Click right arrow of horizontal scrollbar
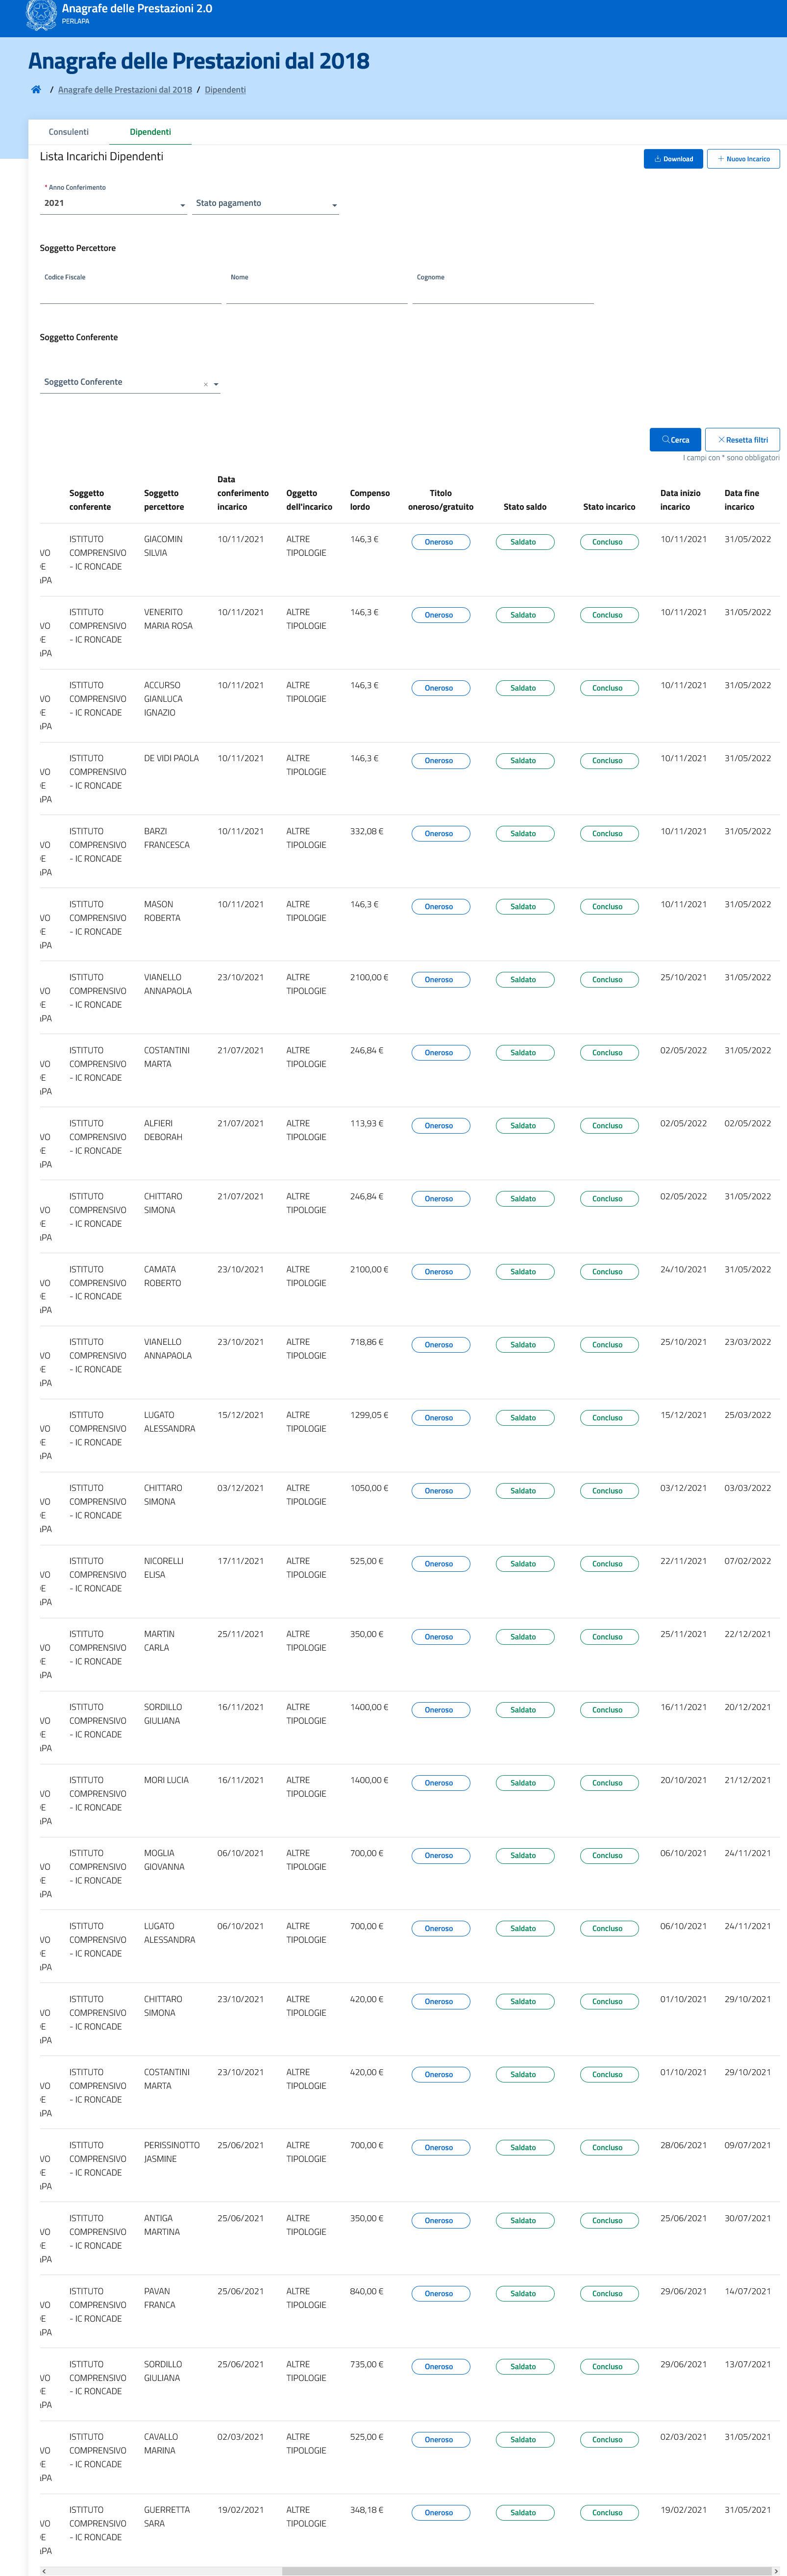The image size is (787, 2576). 776,2571
